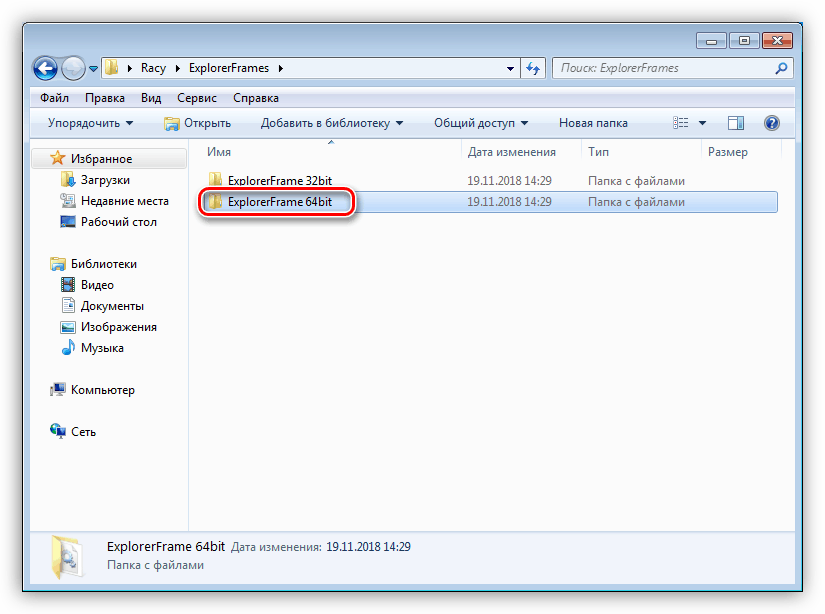Expand the arrow after ExplorerFrames breadcrumb
The height and width of the screenshot is (614, 825).
[280, 68]
